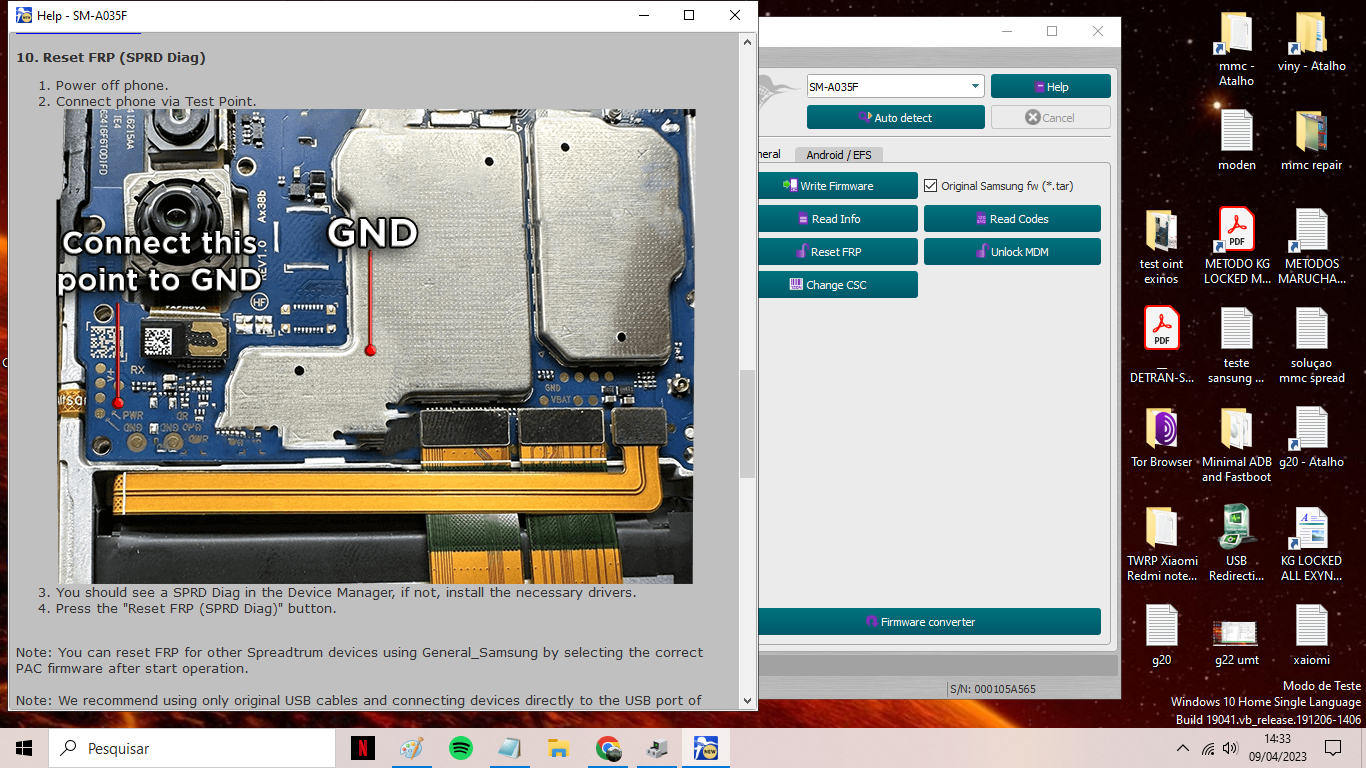Open KG LOCKED ALL EXYN document
The width and height of the screenshot is (1366, 768).
[1311, 543]
